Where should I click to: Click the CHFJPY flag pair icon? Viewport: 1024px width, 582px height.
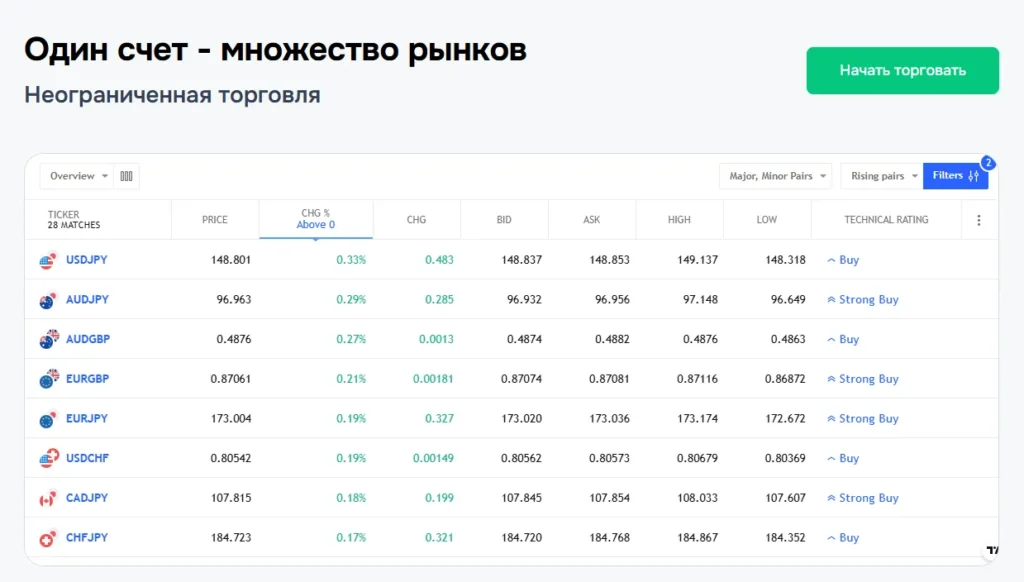point(47,538)
